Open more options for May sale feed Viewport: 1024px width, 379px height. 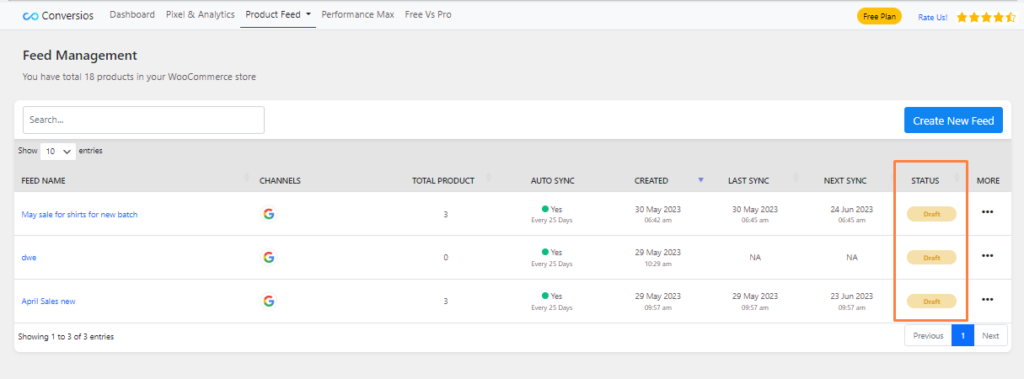tap(987, 212)
